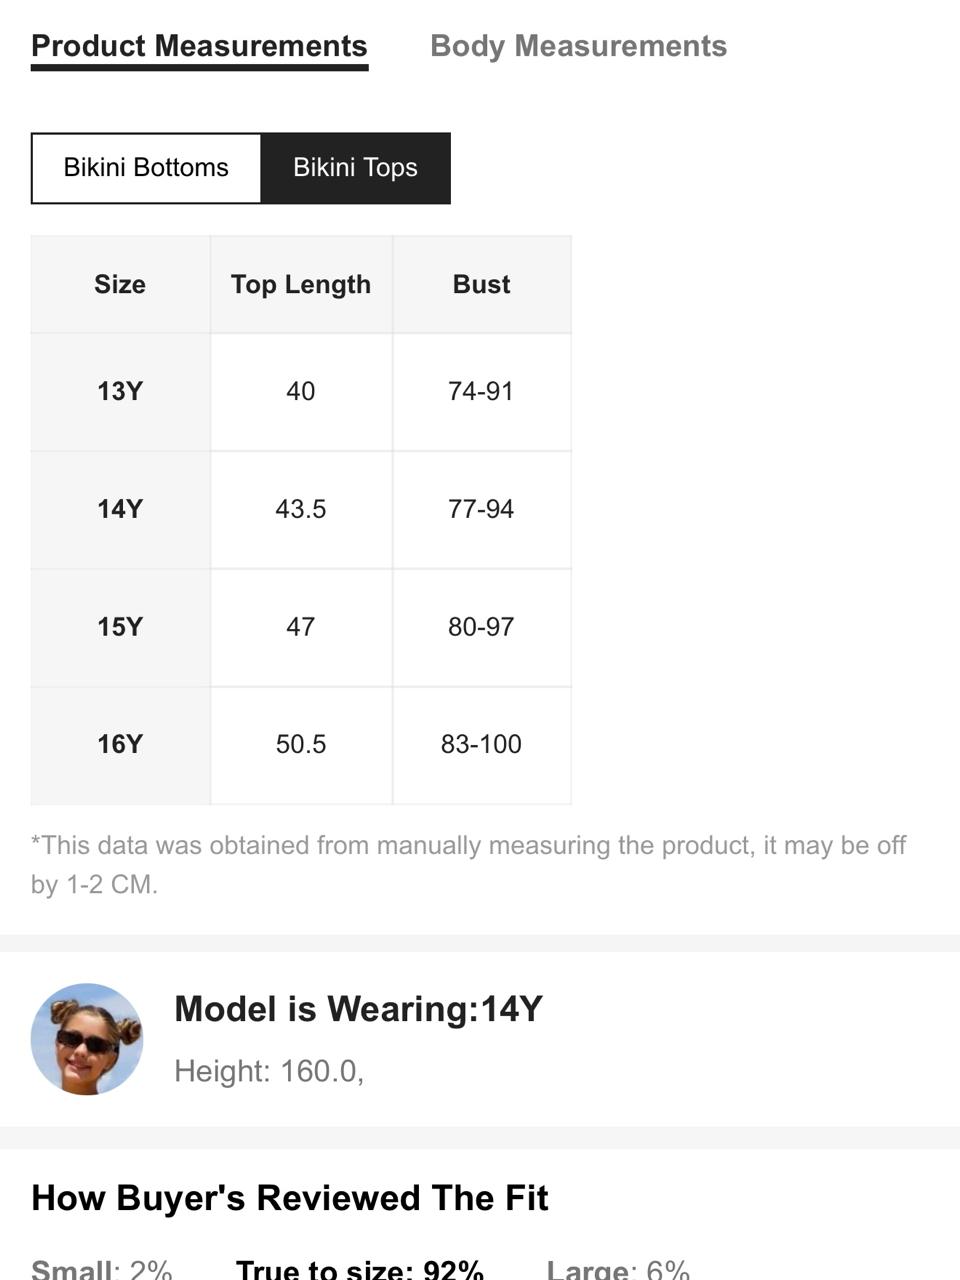
Task: Select the 16Y size row
Action: [x=301, y=745]
